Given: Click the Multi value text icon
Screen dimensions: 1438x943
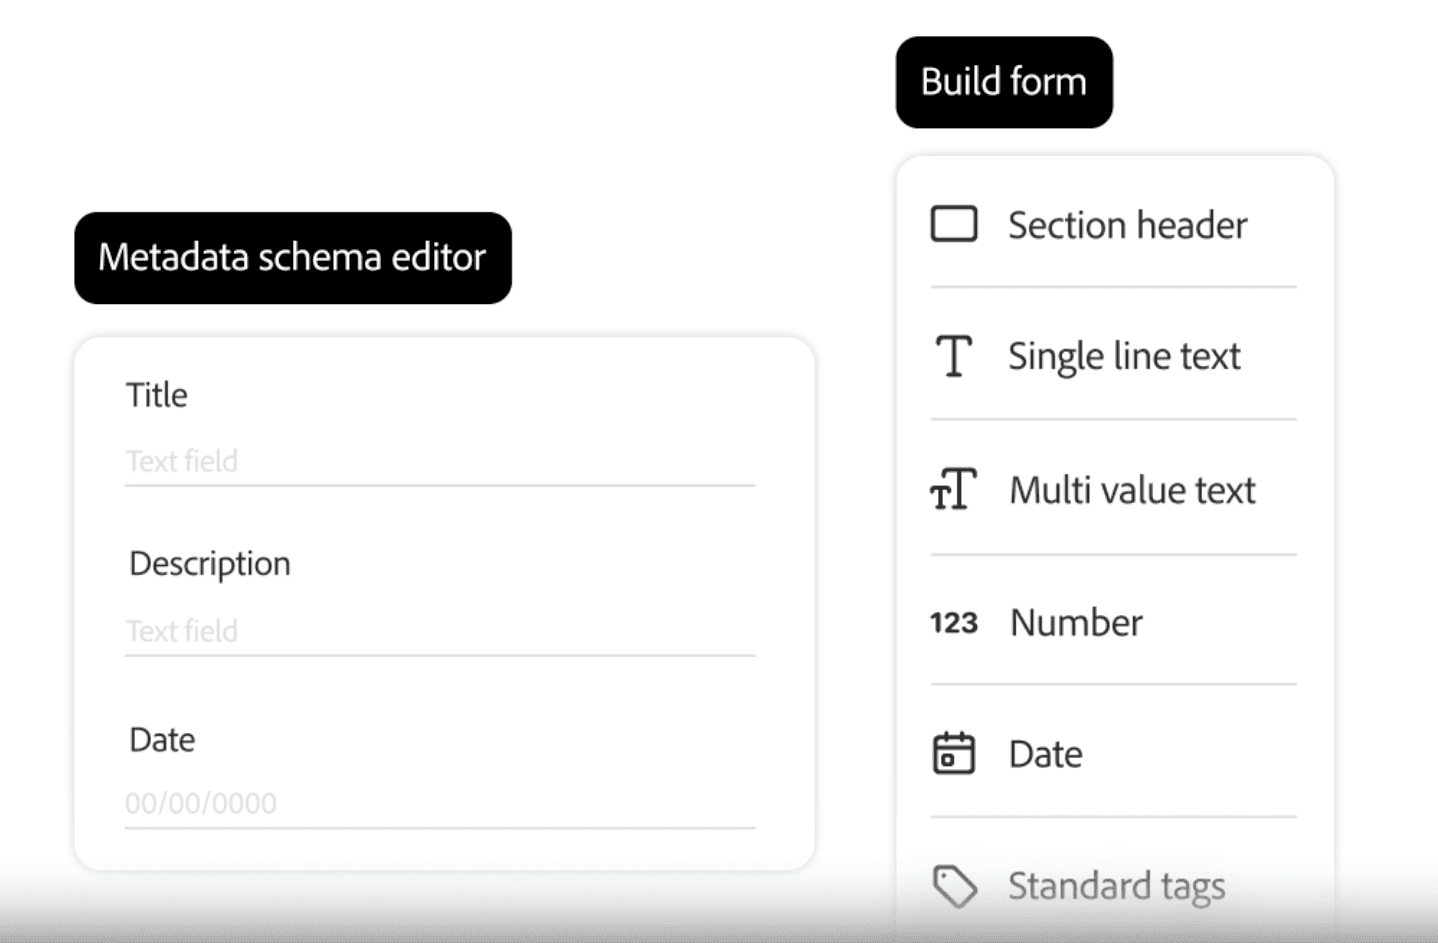Looking at the screenshot, I should [953, 489].
